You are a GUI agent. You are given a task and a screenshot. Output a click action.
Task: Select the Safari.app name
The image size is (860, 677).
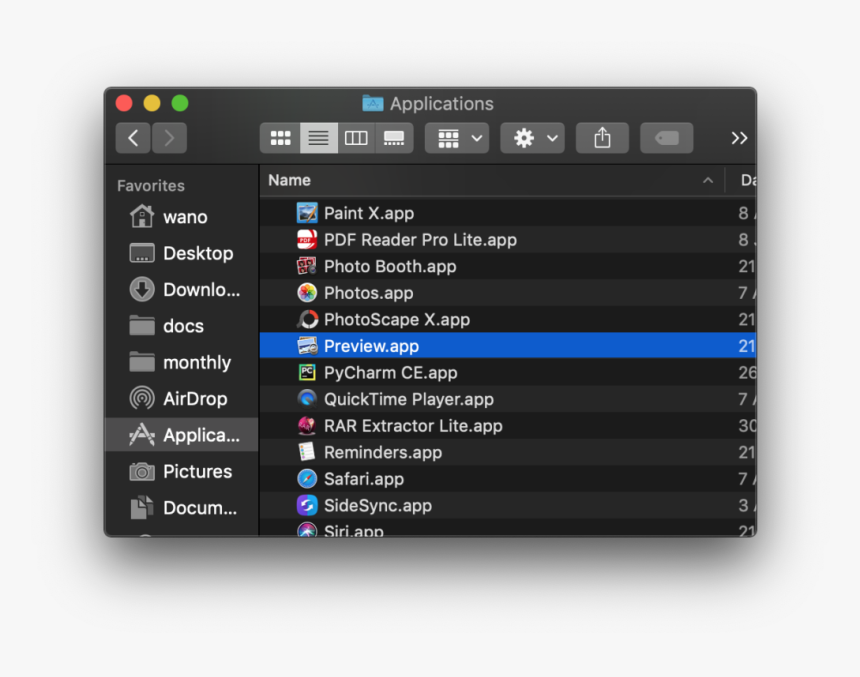(364, 479)
